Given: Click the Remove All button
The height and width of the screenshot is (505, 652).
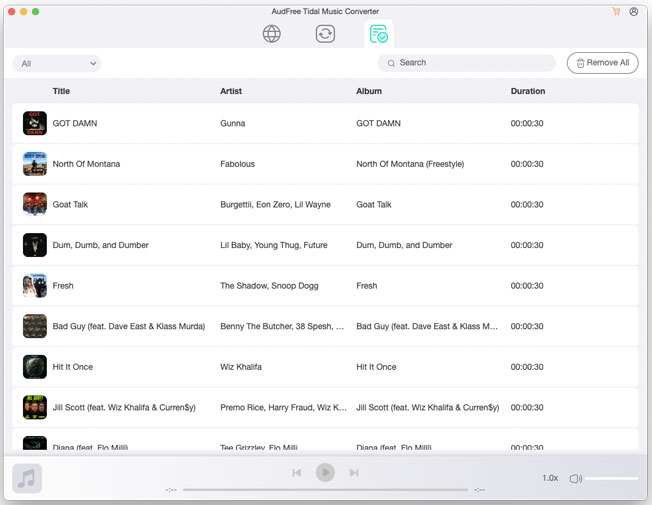Looking at the screenshot, I should point(603,63).
